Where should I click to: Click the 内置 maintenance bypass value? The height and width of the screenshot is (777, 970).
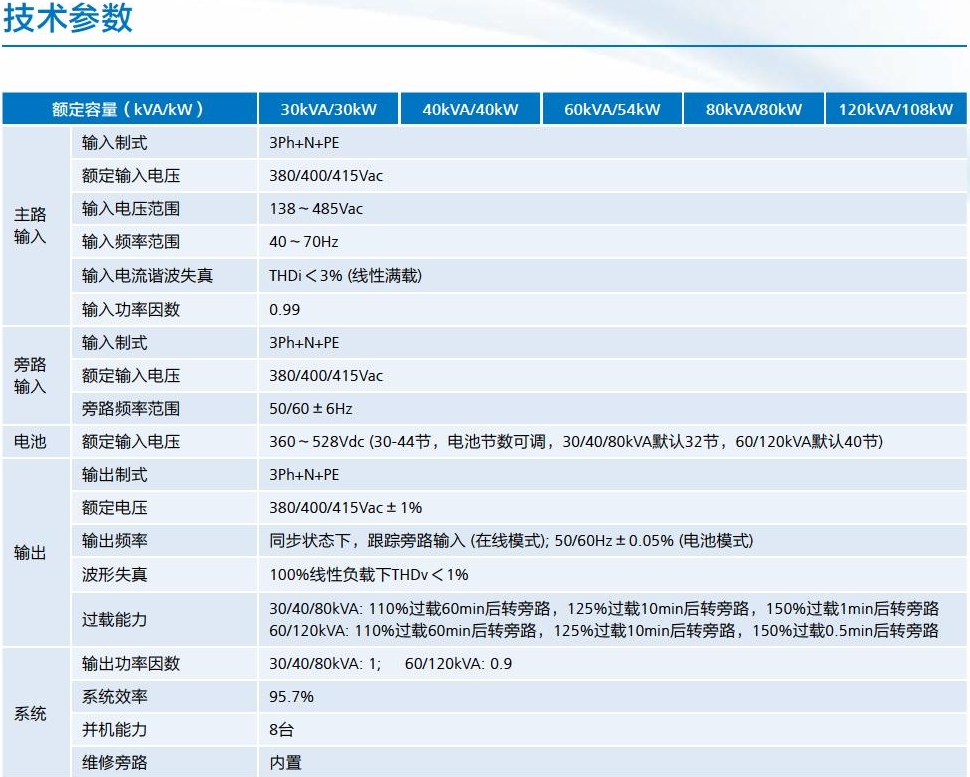(285, 762)
